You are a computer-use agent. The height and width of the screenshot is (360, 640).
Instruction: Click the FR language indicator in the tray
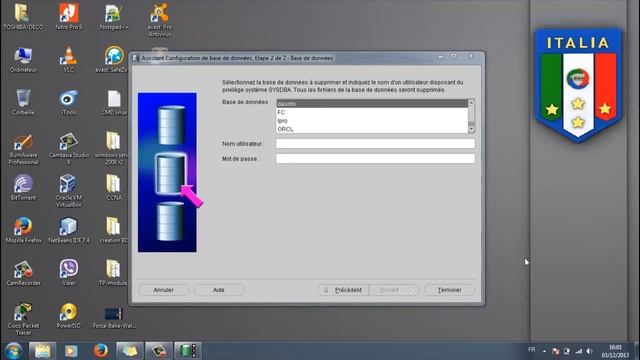pyautogui.click(x=531, y=350)
